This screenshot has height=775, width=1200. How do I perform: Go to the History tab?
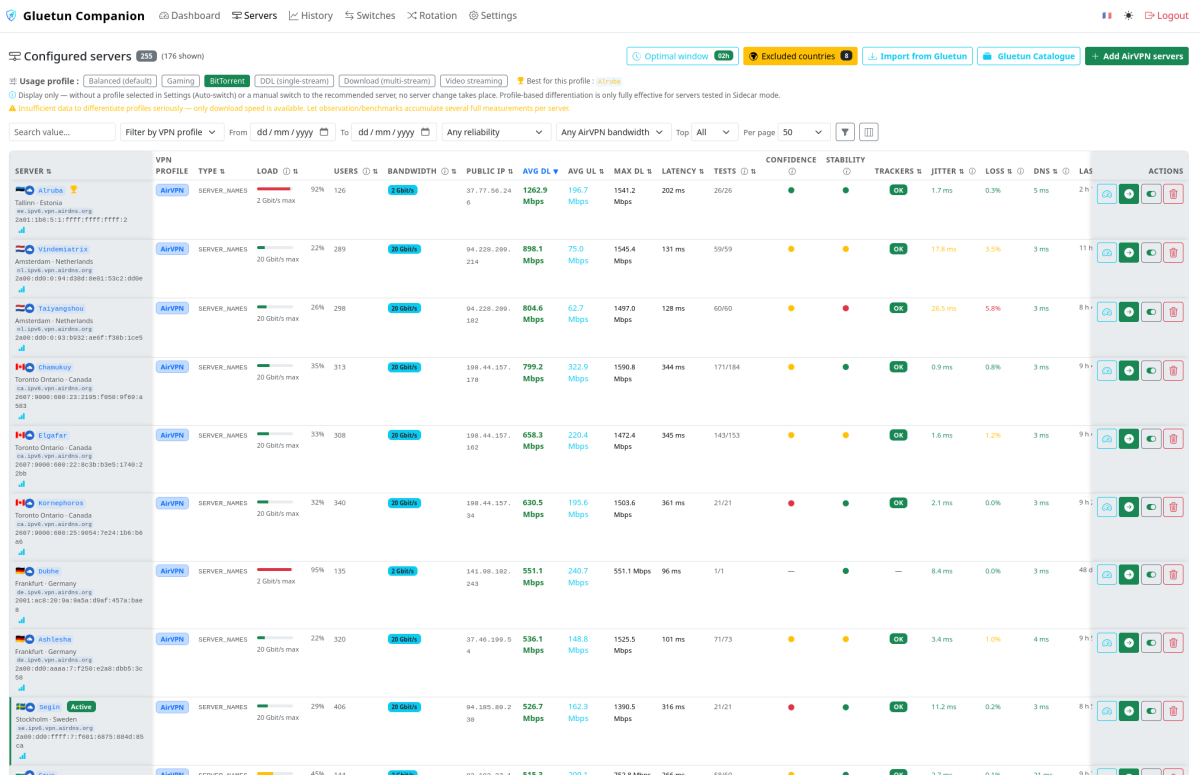(311, 16)
